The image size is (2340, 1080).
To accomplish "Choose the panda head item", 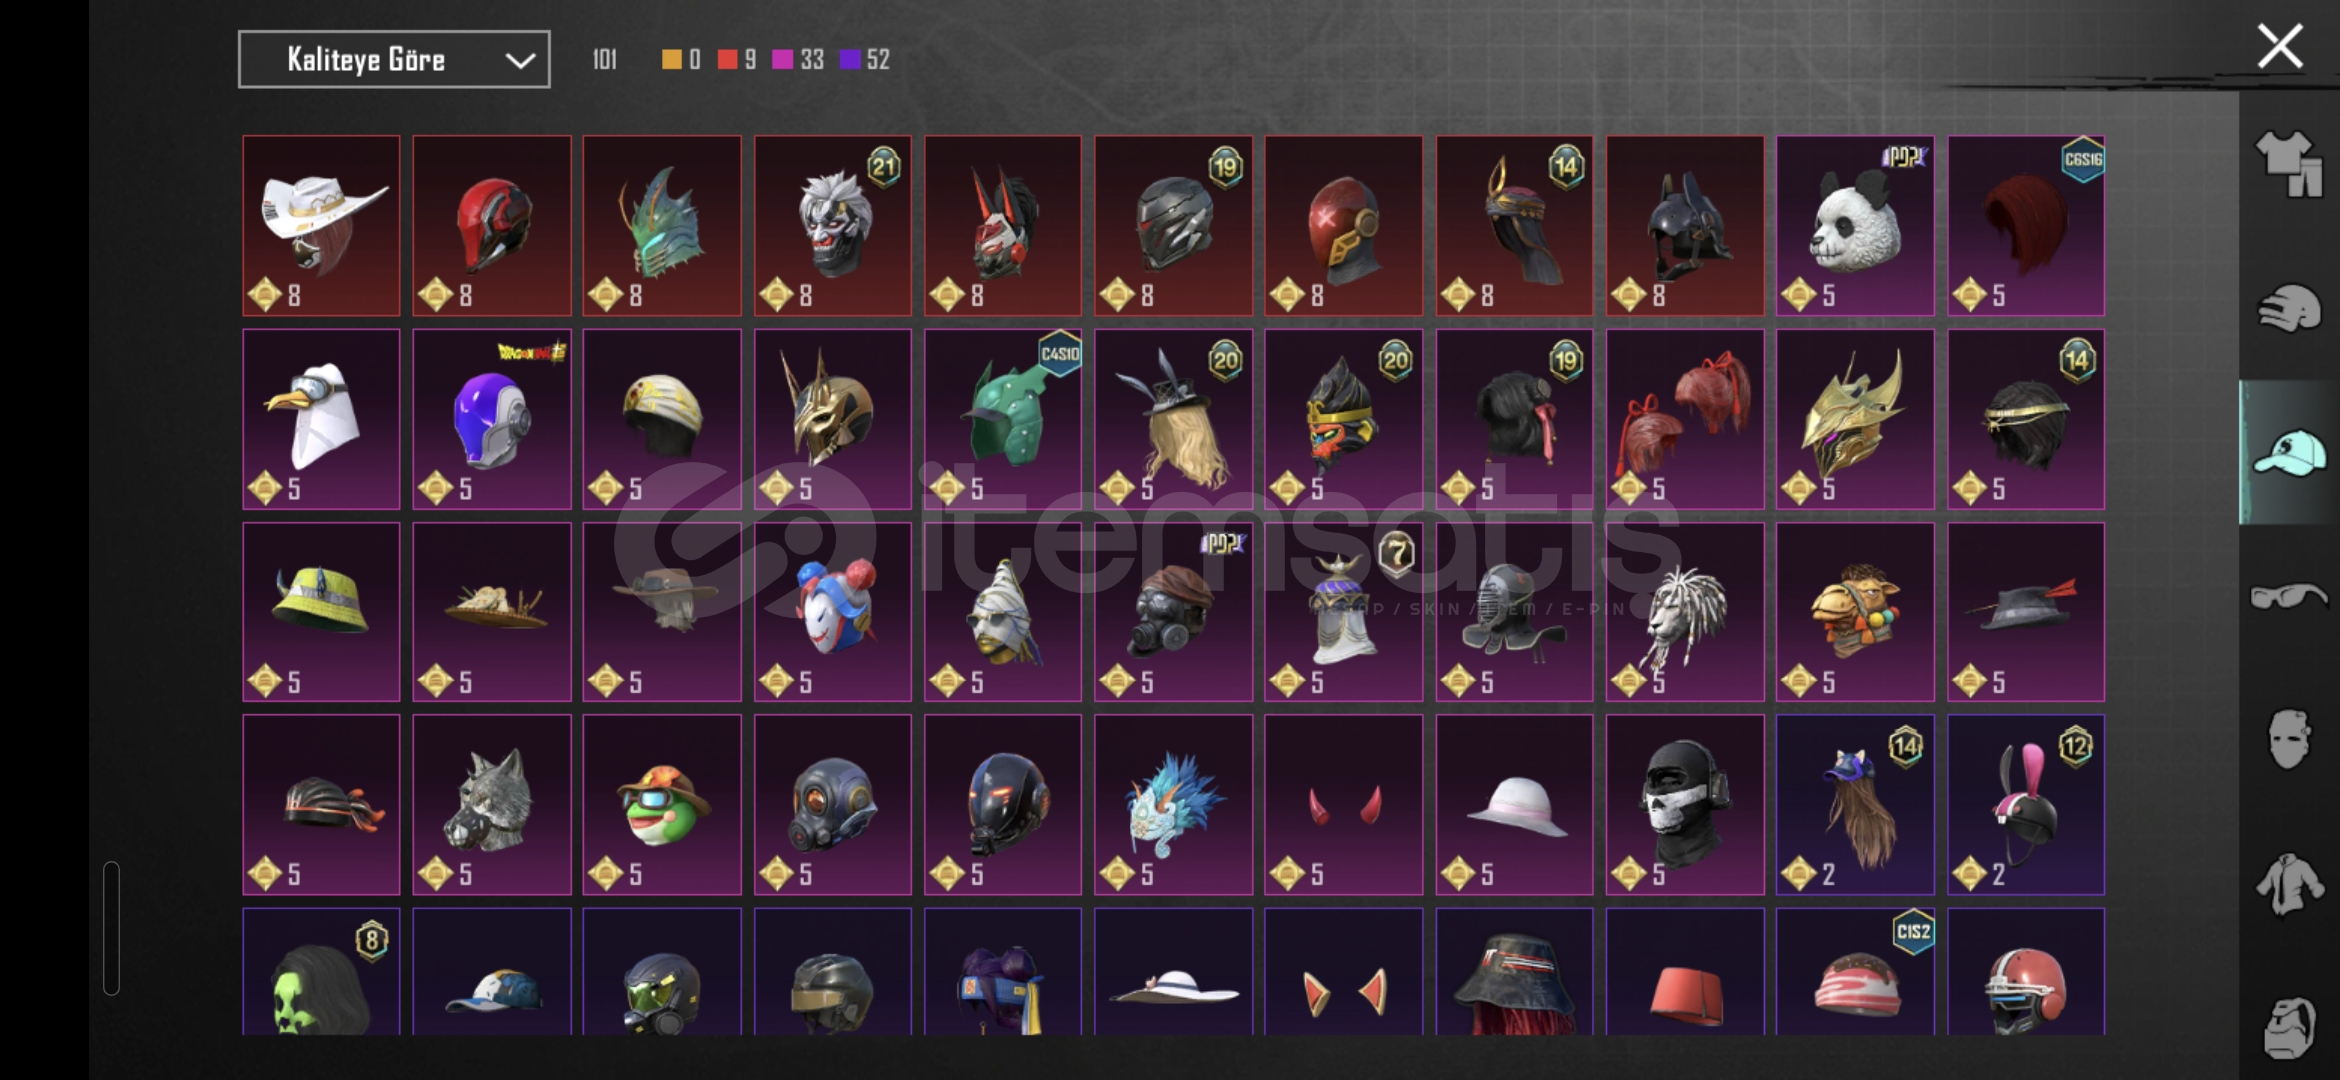I will coord(1855,225).
